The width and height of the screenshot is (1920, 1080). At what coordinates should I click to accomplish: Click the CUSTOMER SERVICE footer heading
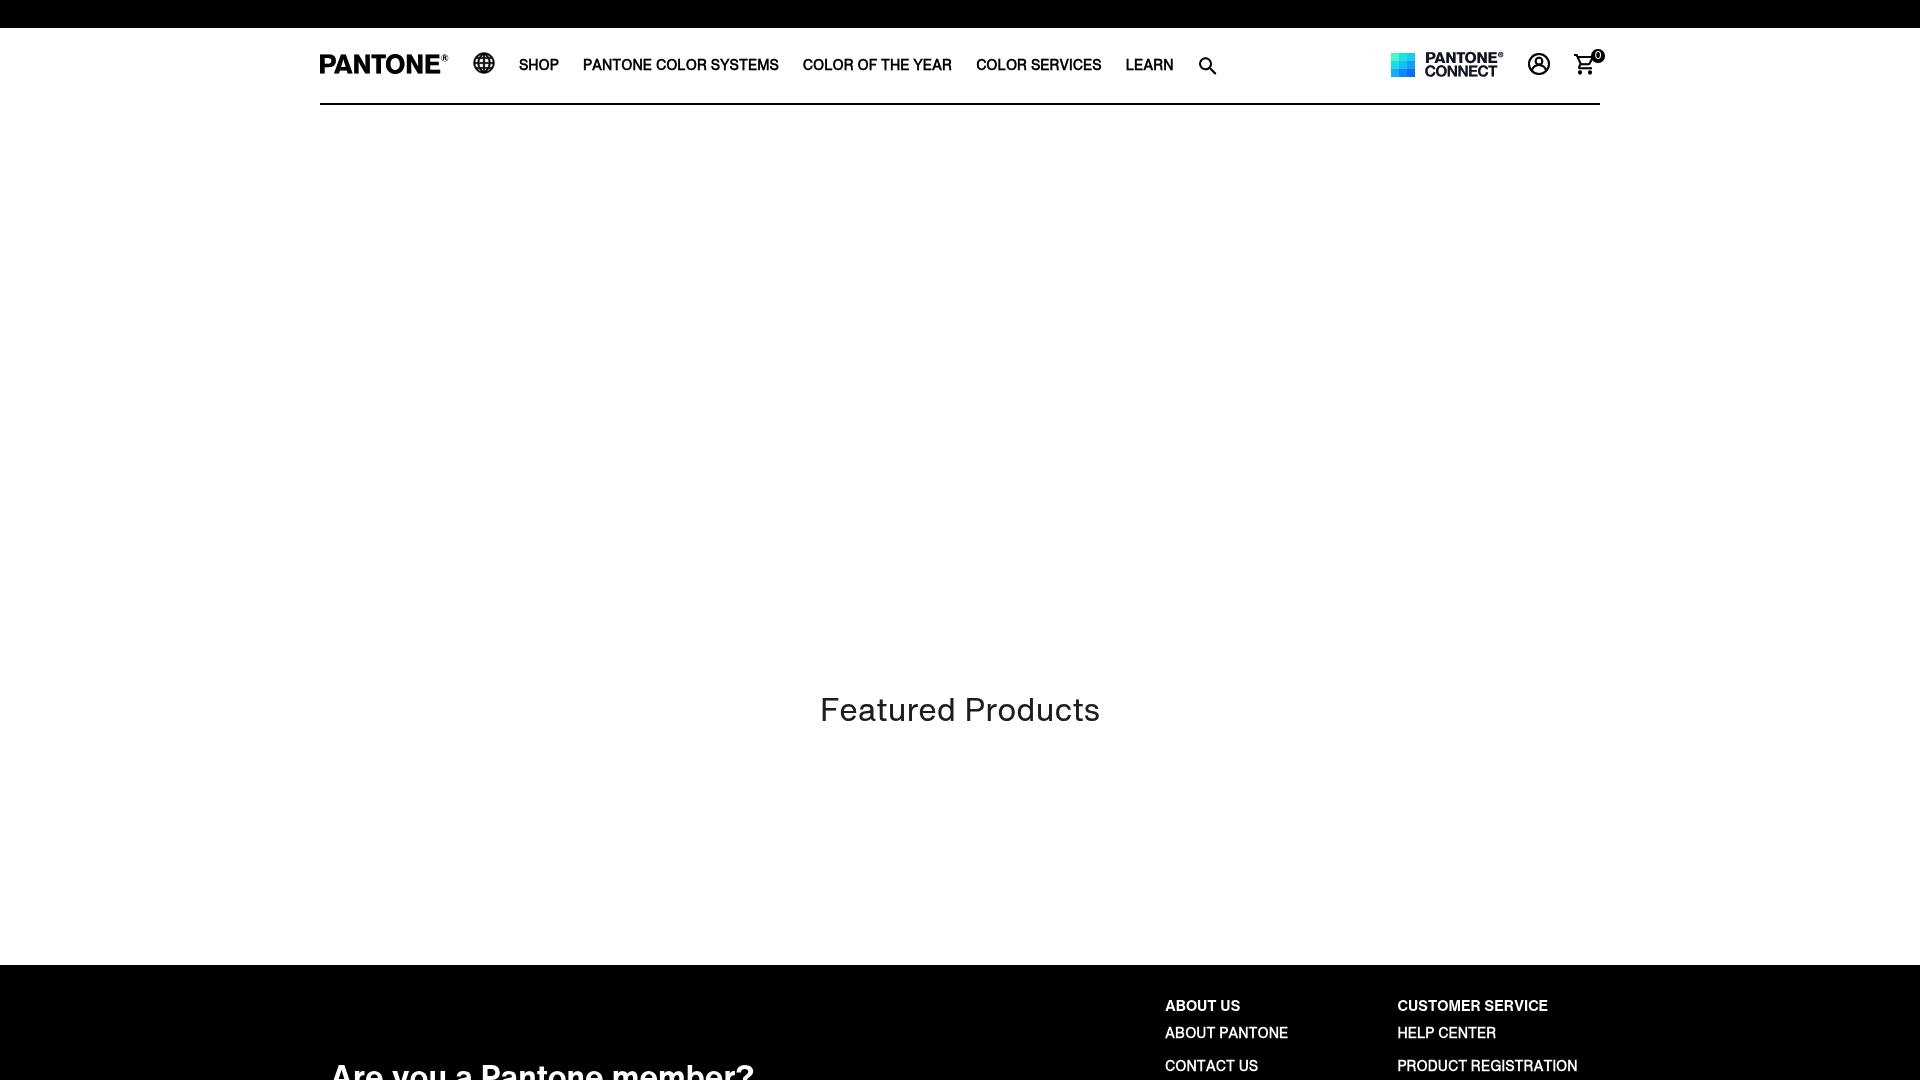[1471, 1006]
